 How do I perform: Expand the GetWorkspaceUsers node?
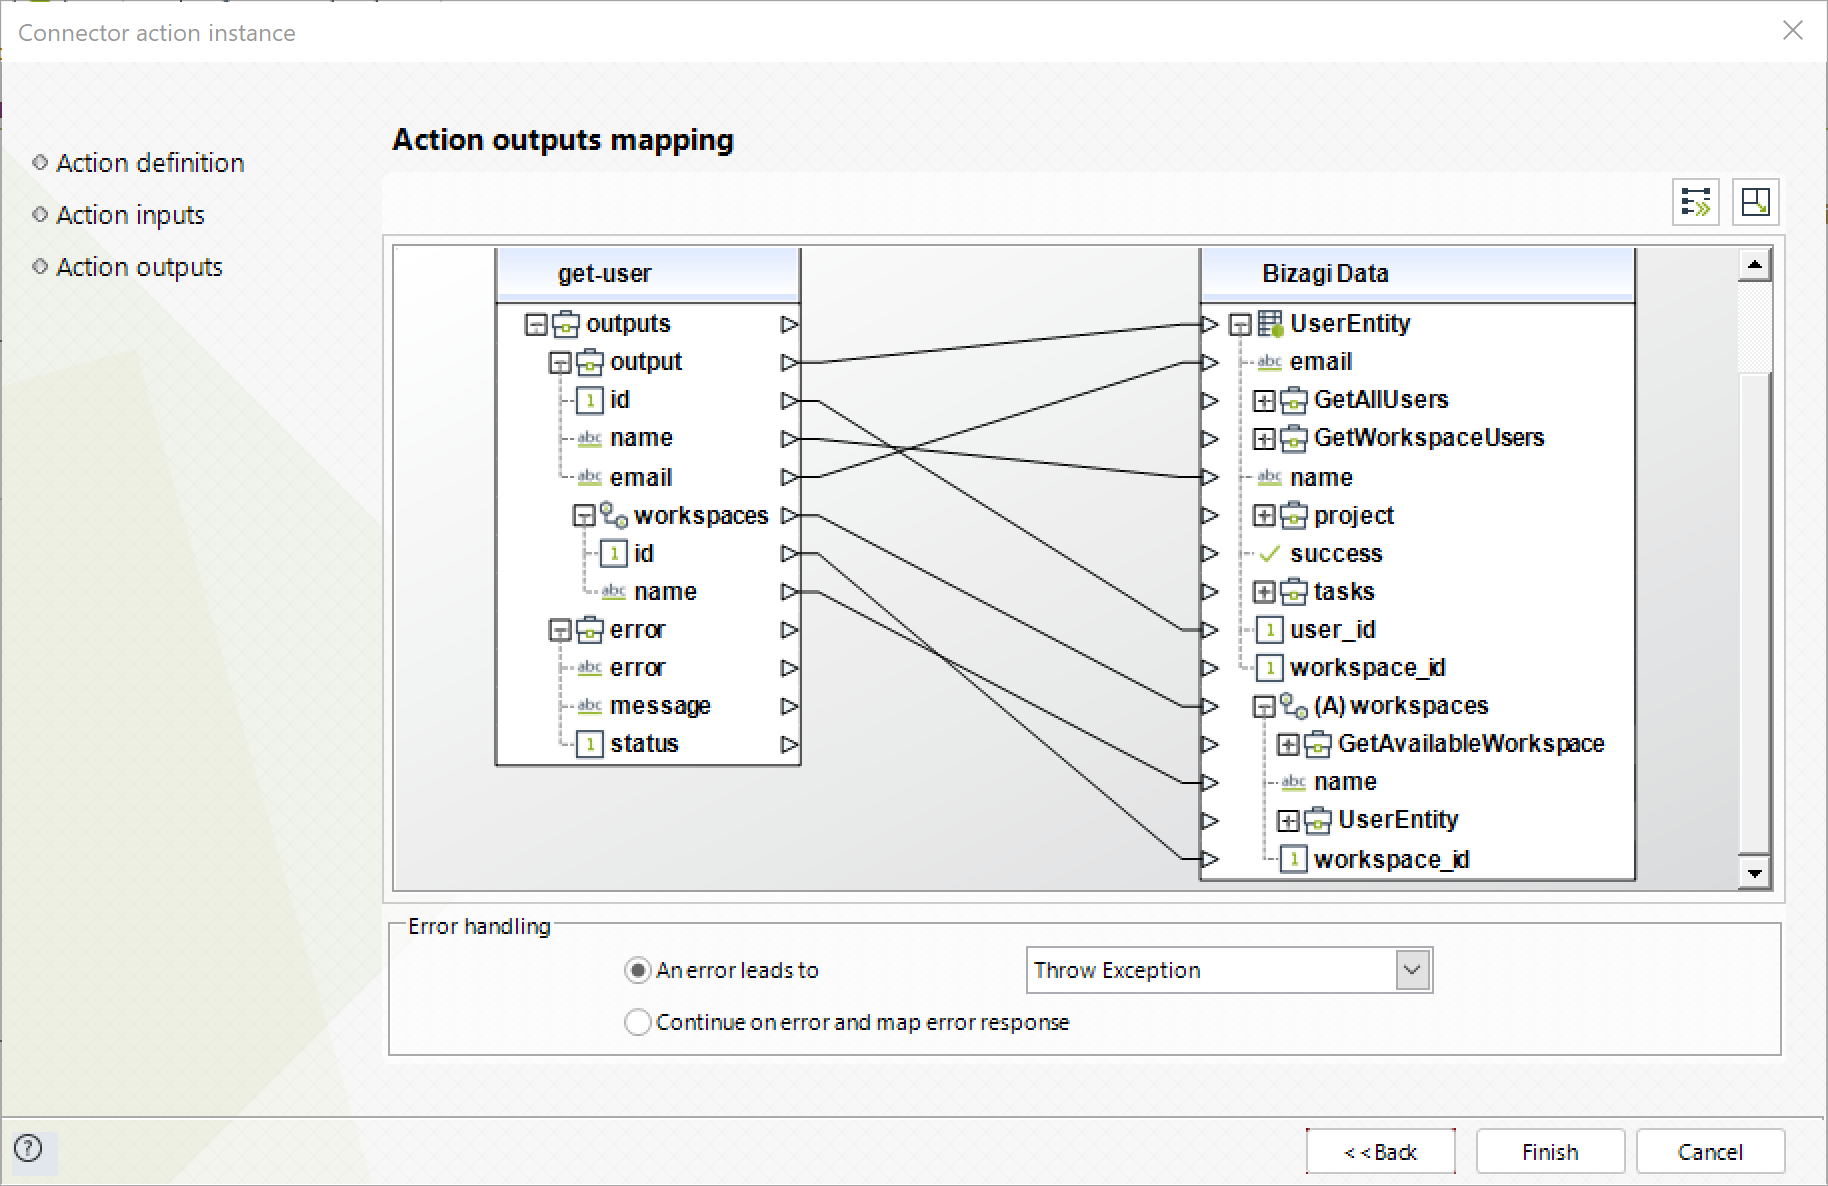(1264, 439)
